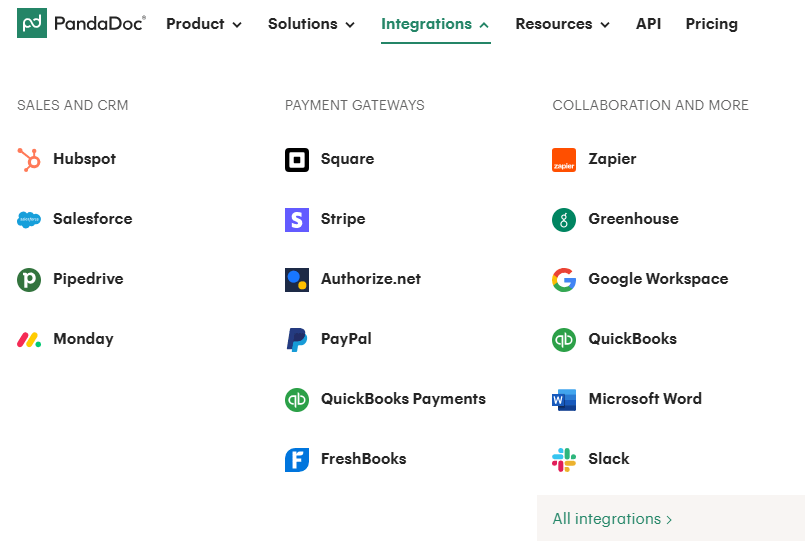Screen dimensions: 811x553
Task: Click the green Pipedrive icon
Action: [x=29, y=279]
